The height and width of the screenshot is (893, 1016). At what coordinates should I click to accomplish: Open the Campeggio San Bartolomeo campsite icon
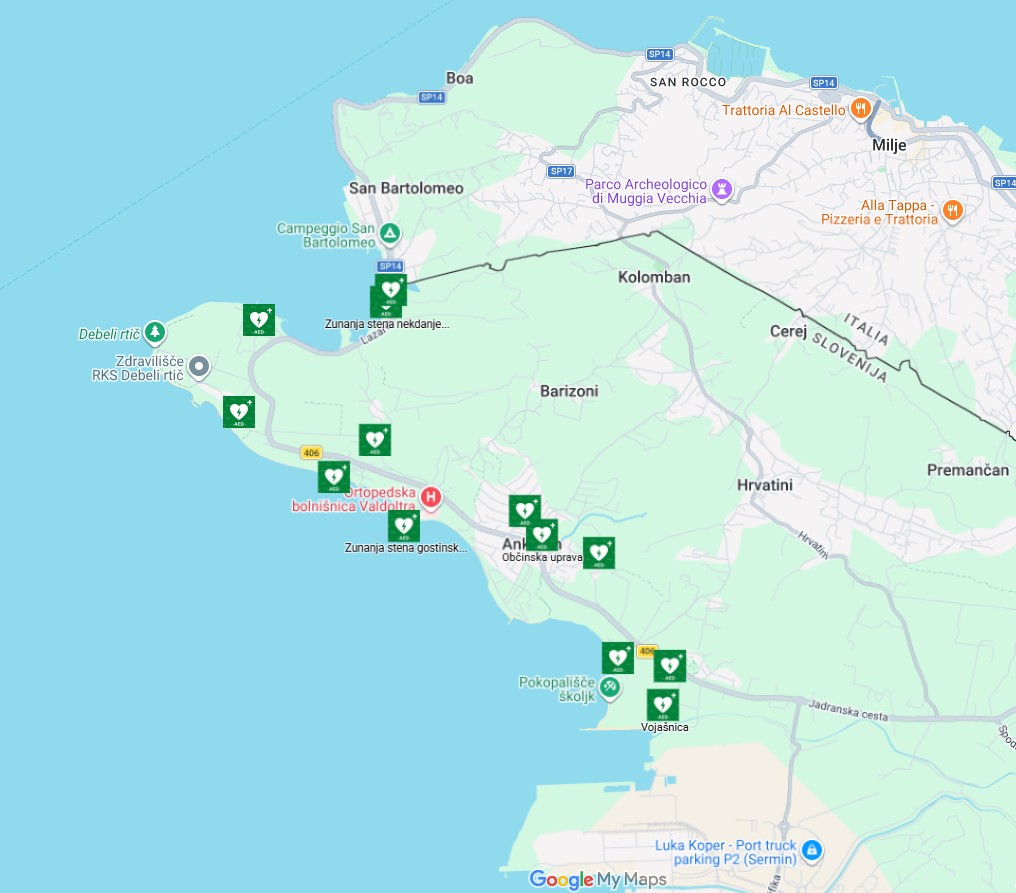coord(391,235)
